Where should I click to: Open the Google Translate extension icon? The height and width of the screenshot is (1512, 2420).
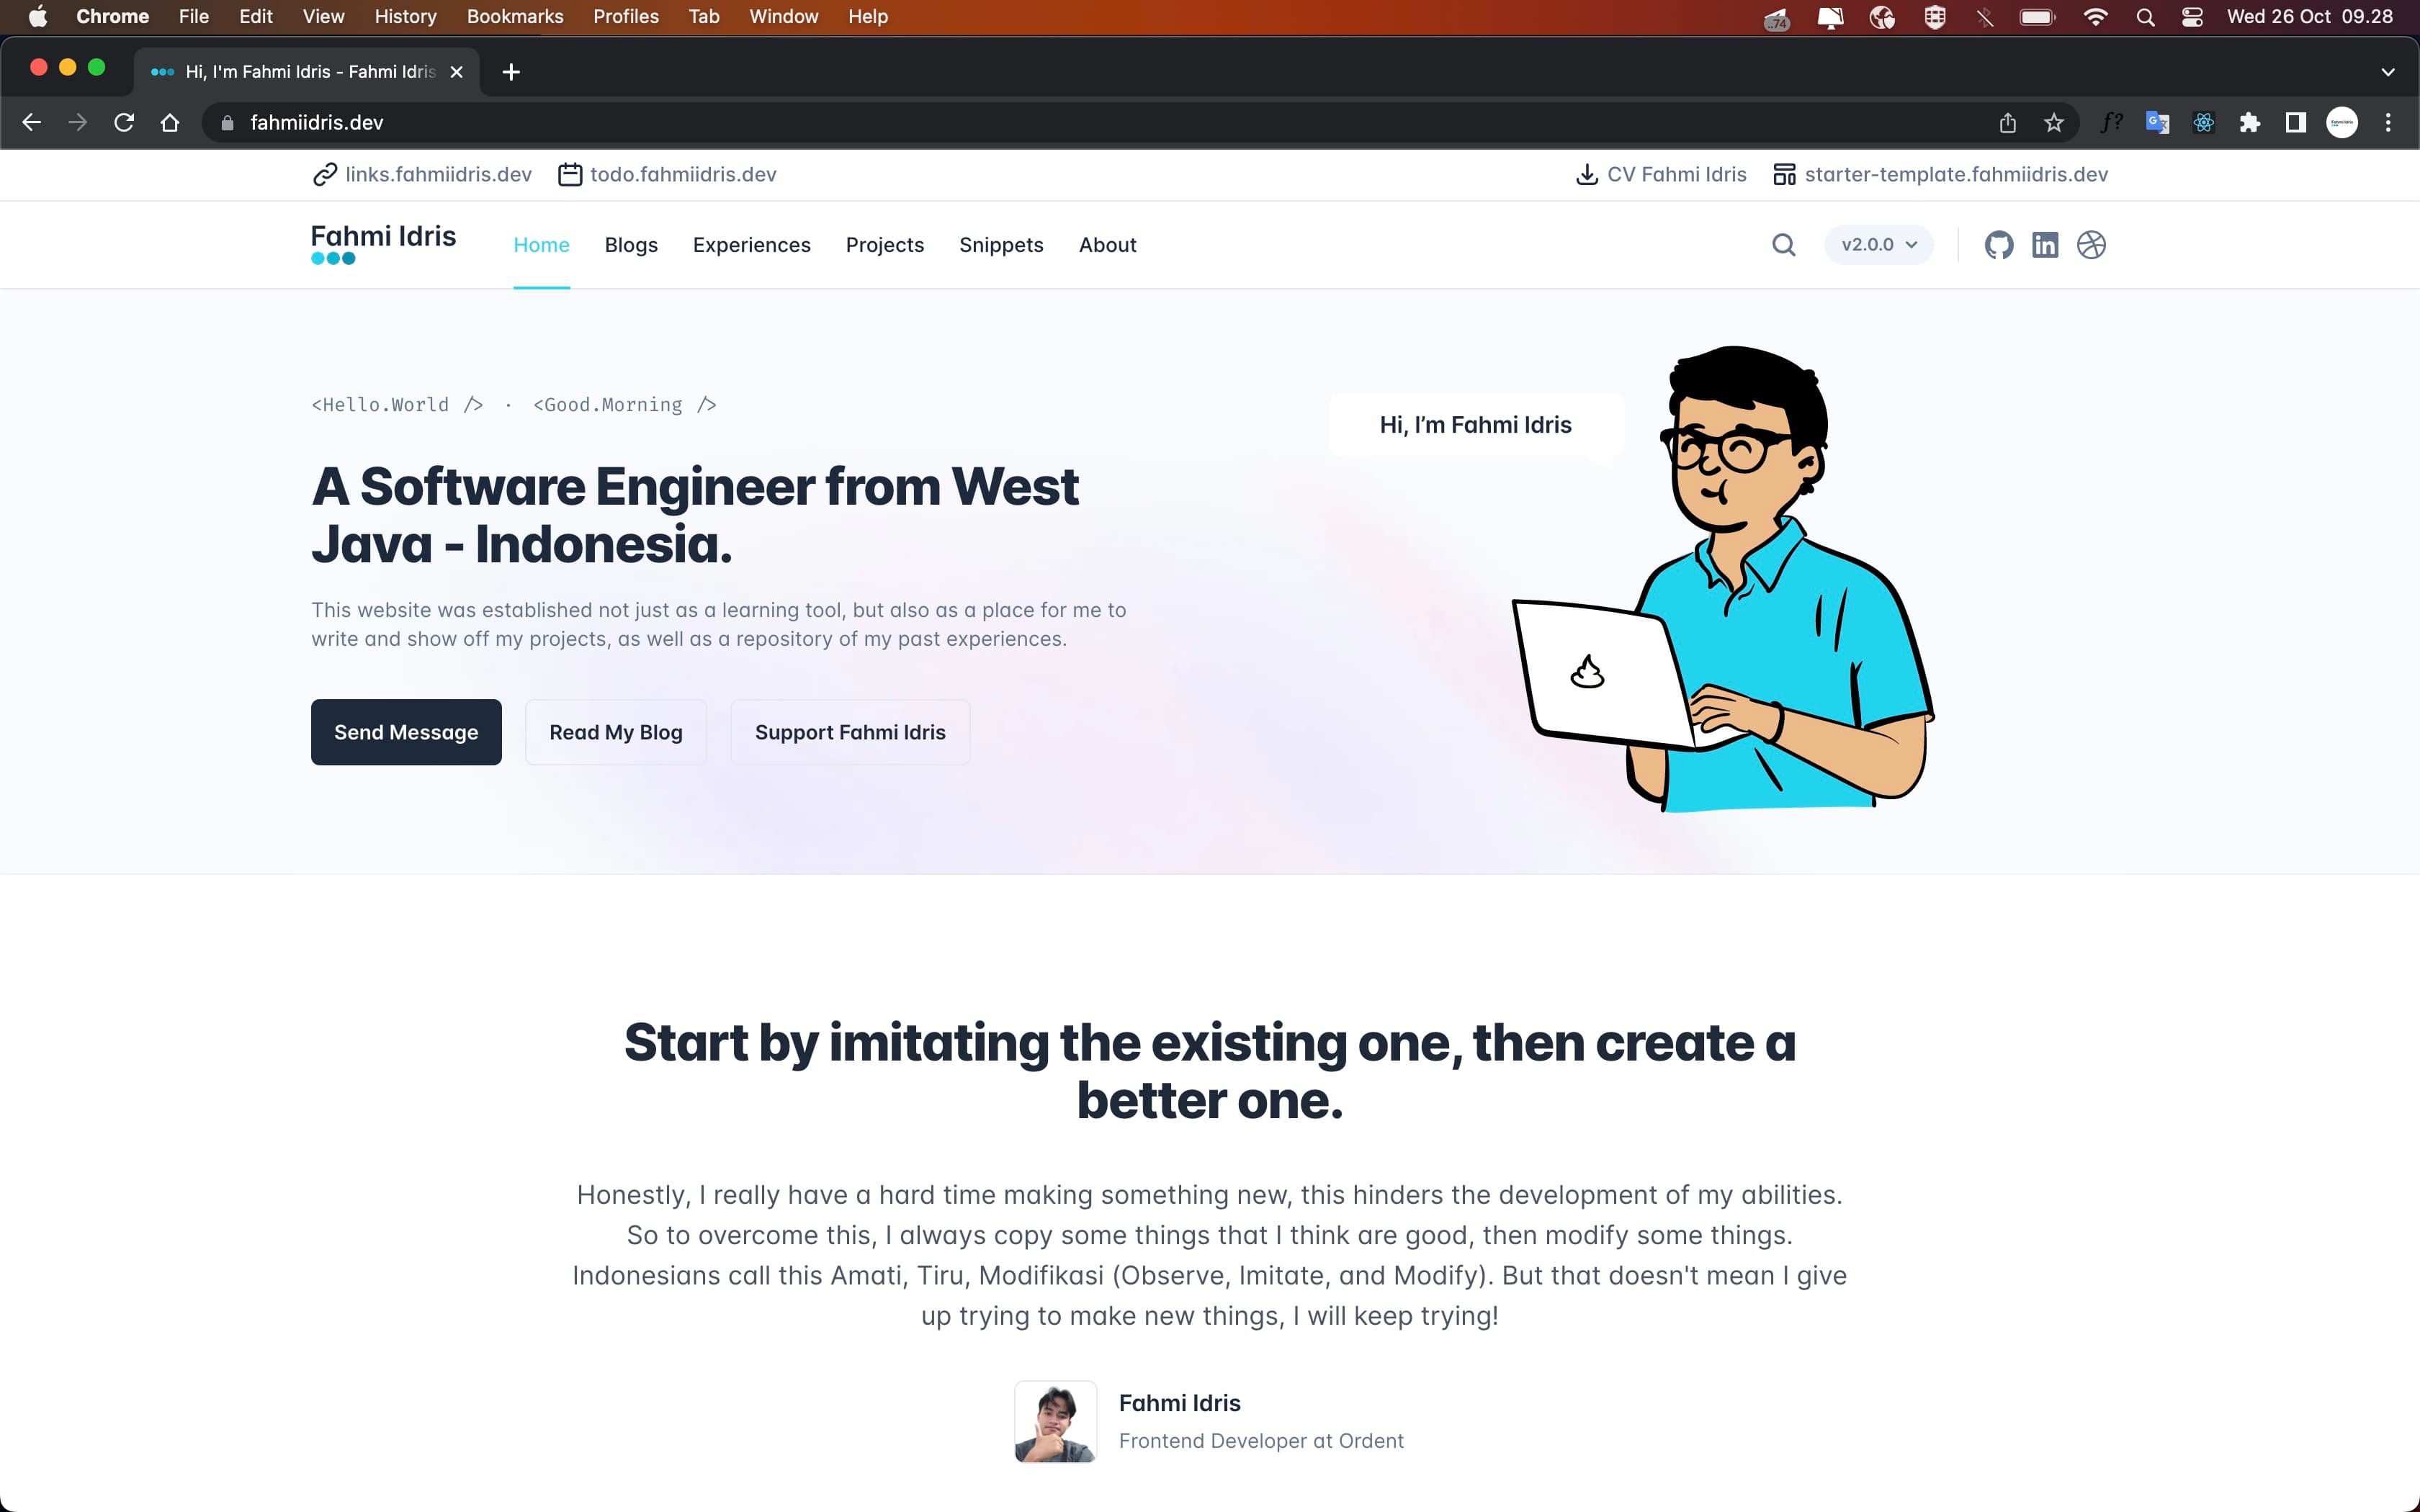click(2157, 123)
